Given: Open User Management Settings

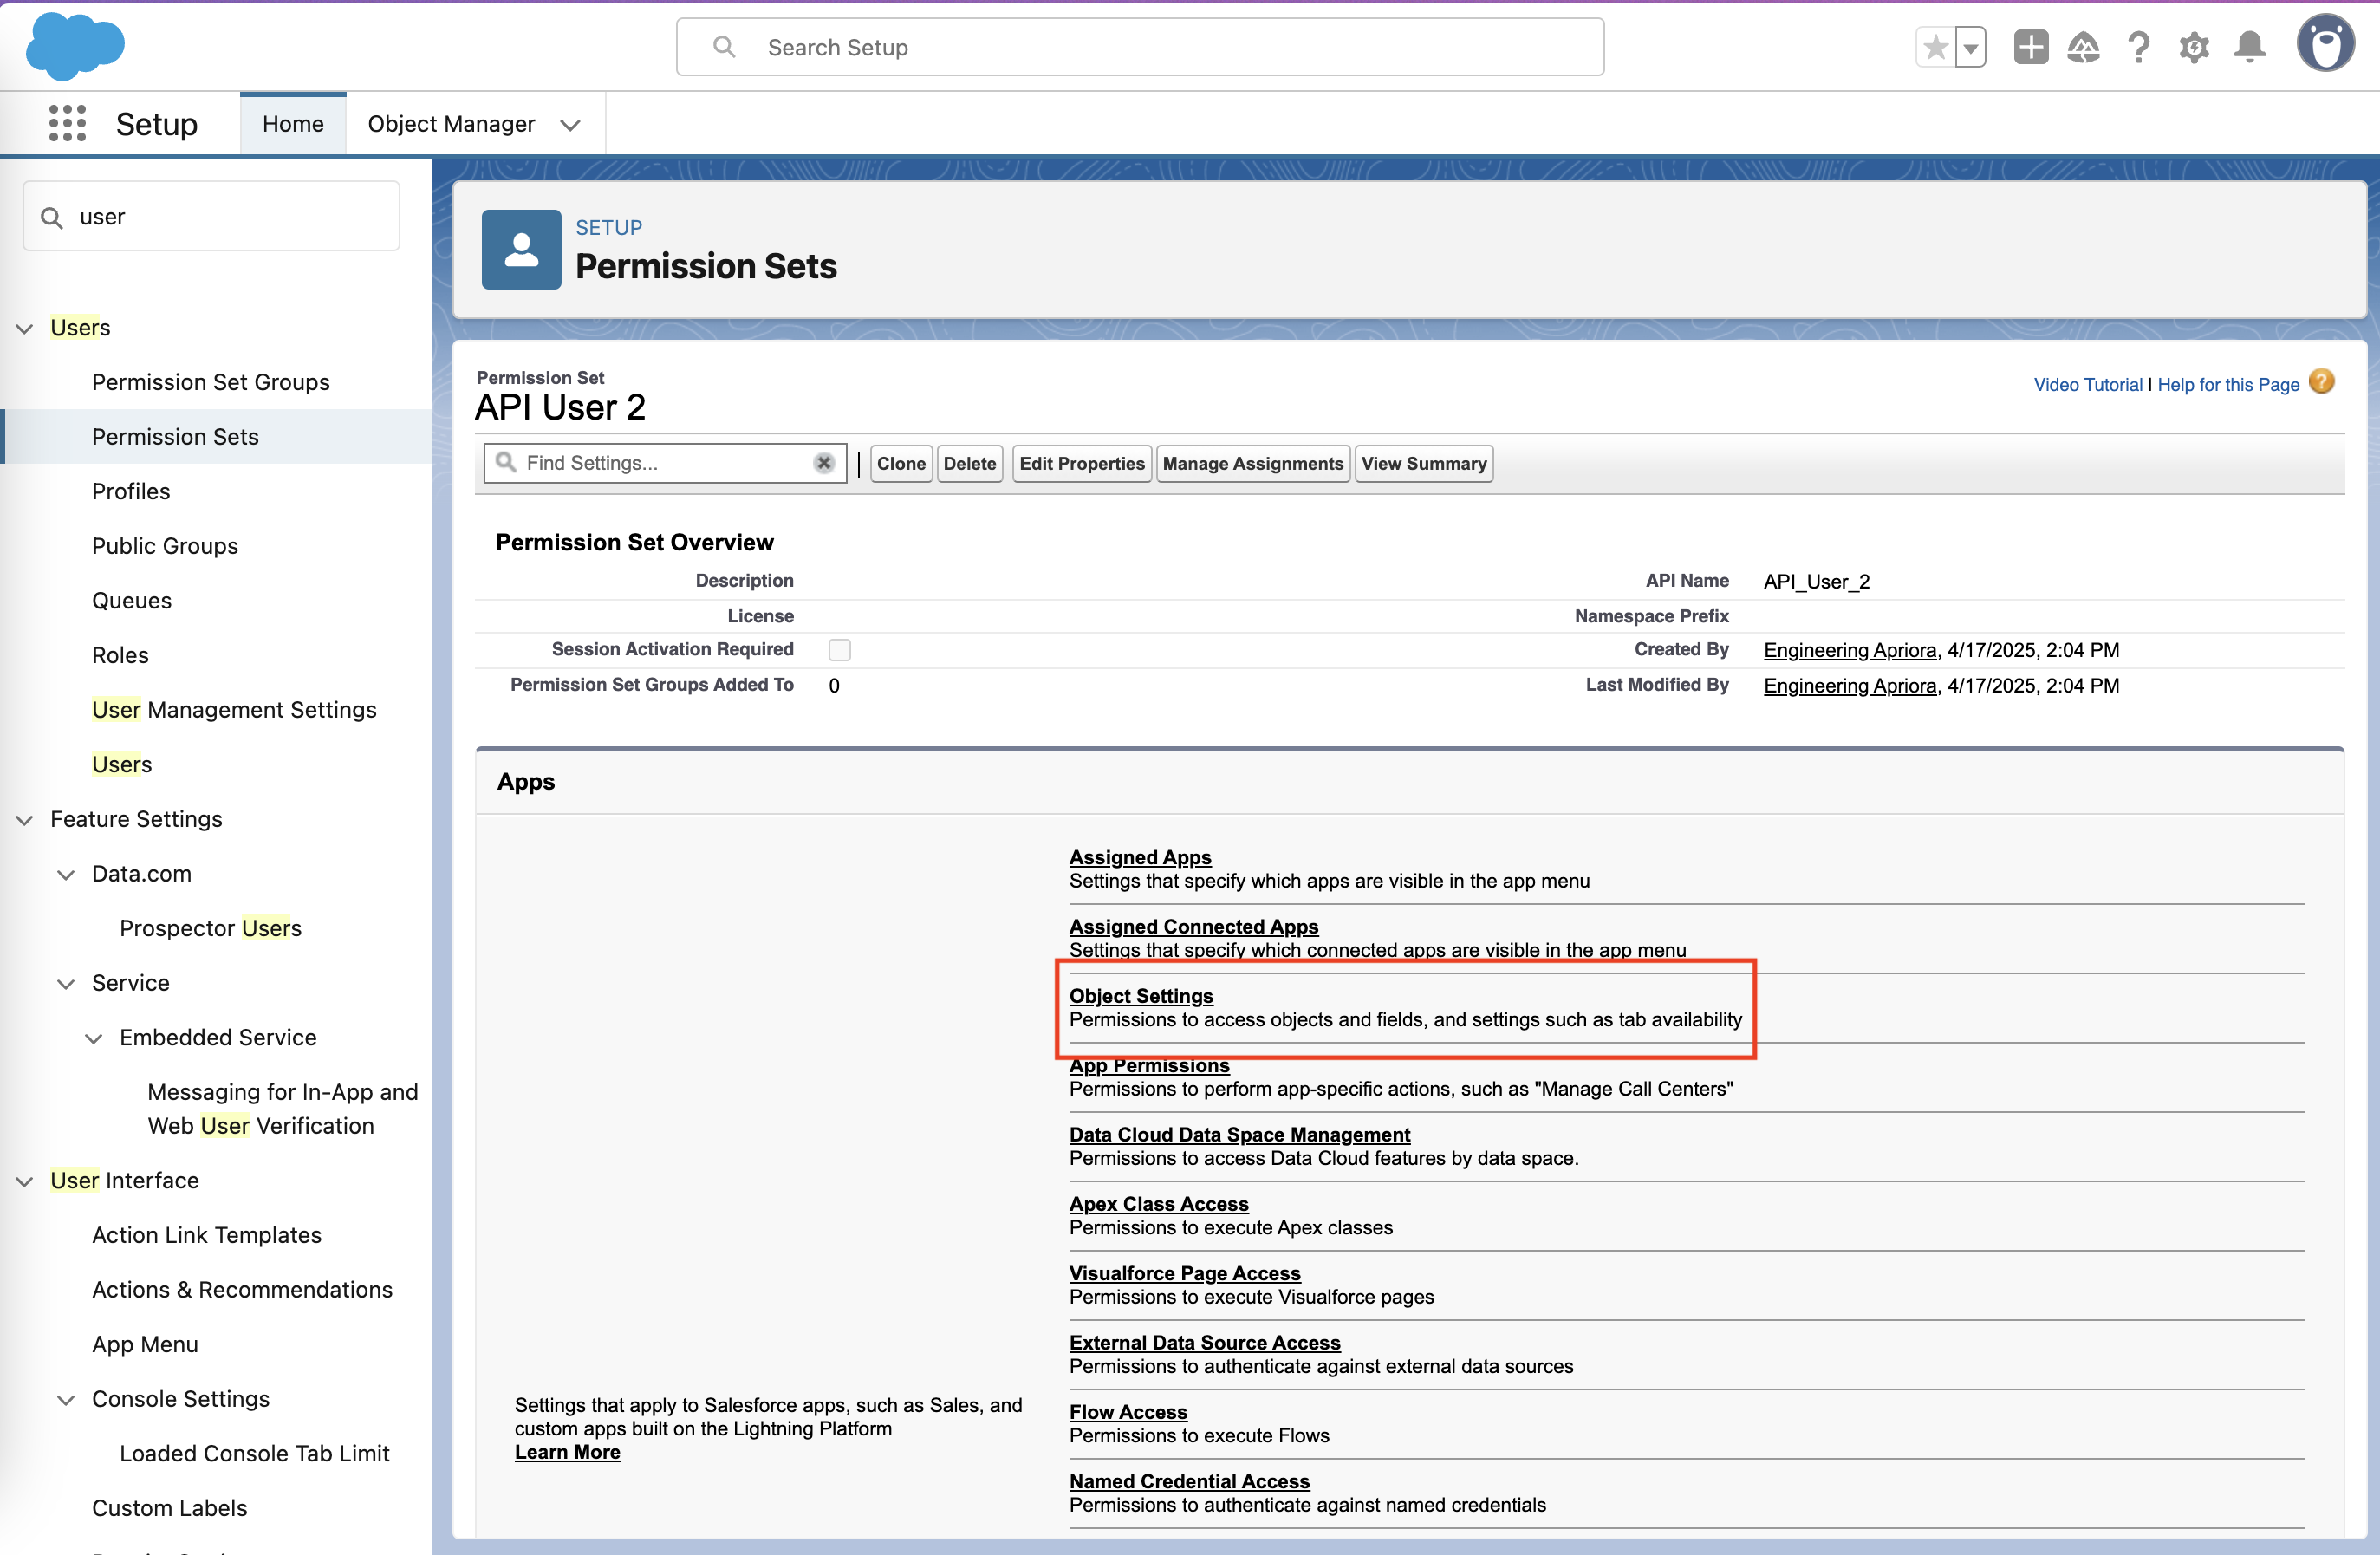Looking at the screenshot, I should pos(234,710).
